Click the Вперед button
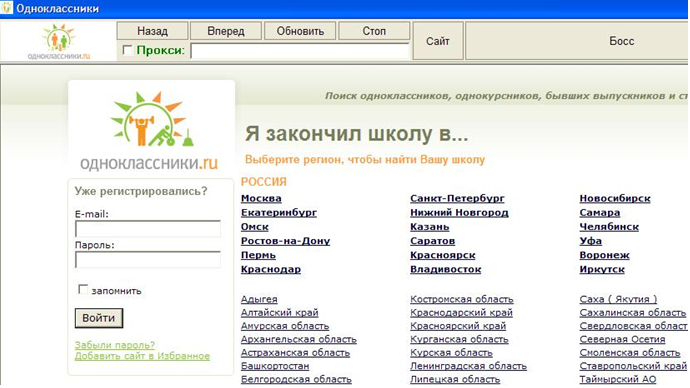This screenshot has height=388, width=690. click(226, 31)
